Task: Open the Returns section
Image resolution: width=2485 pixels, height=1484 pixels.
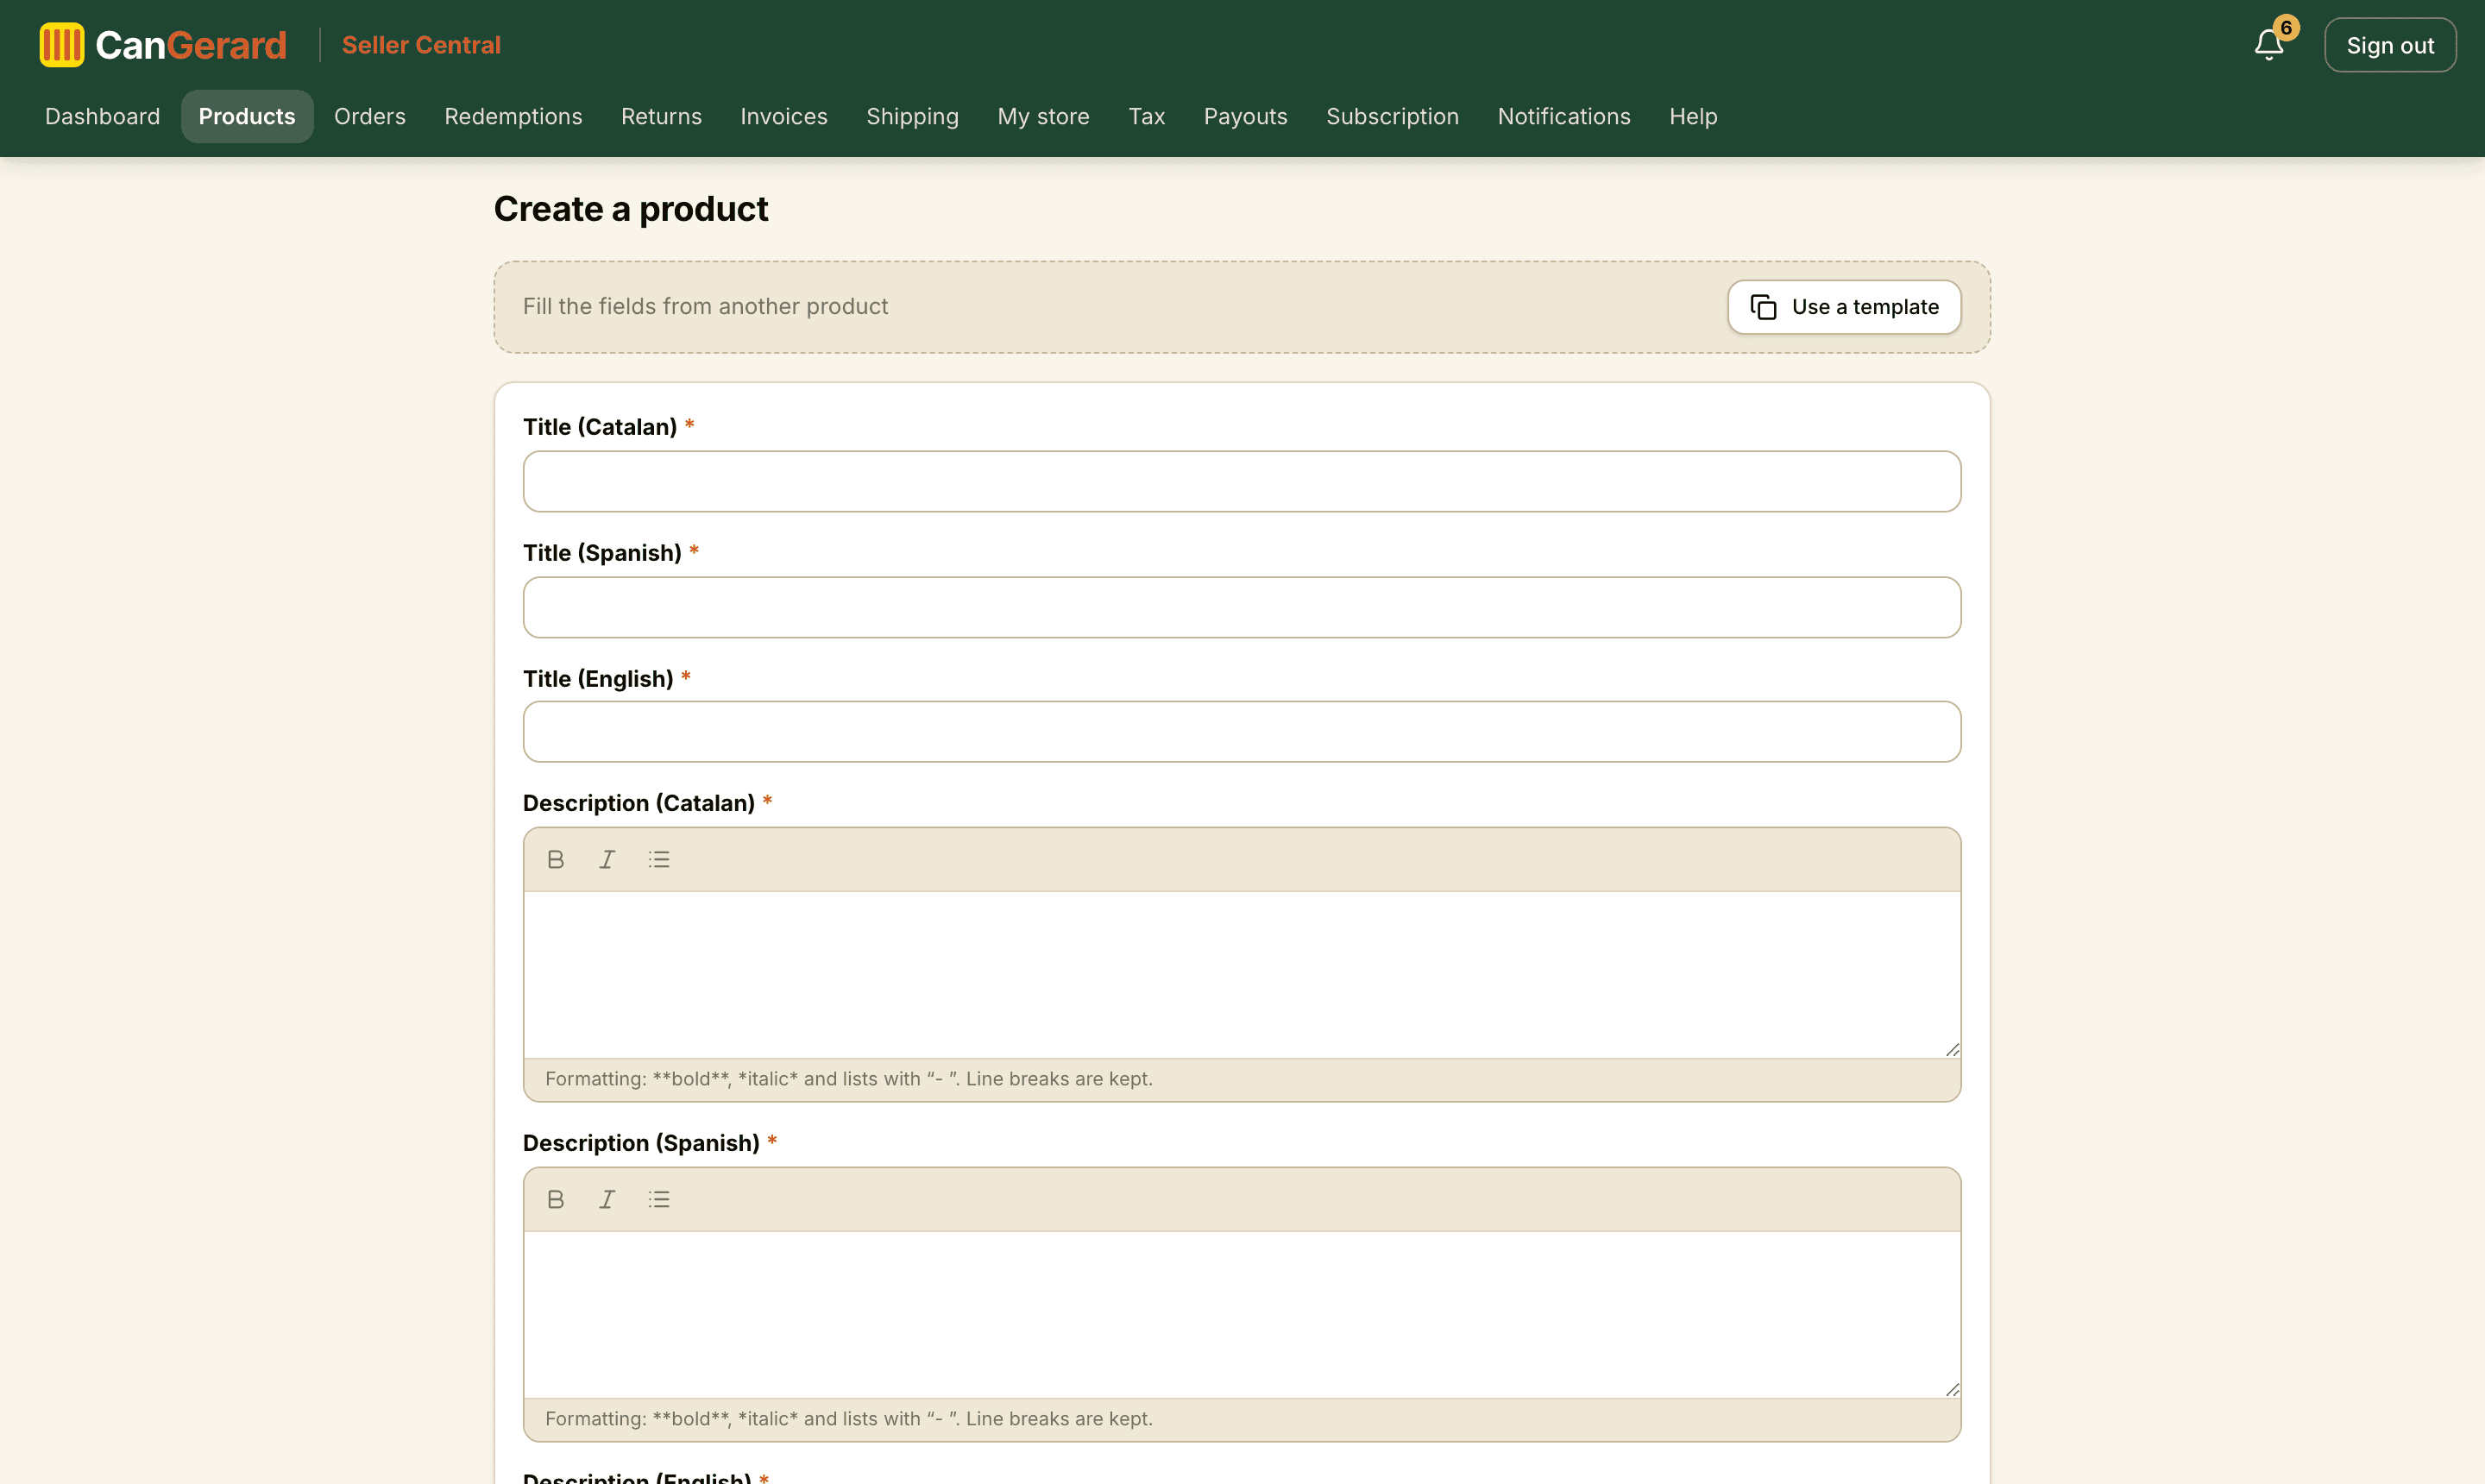Action: click(x=661, y=116)
